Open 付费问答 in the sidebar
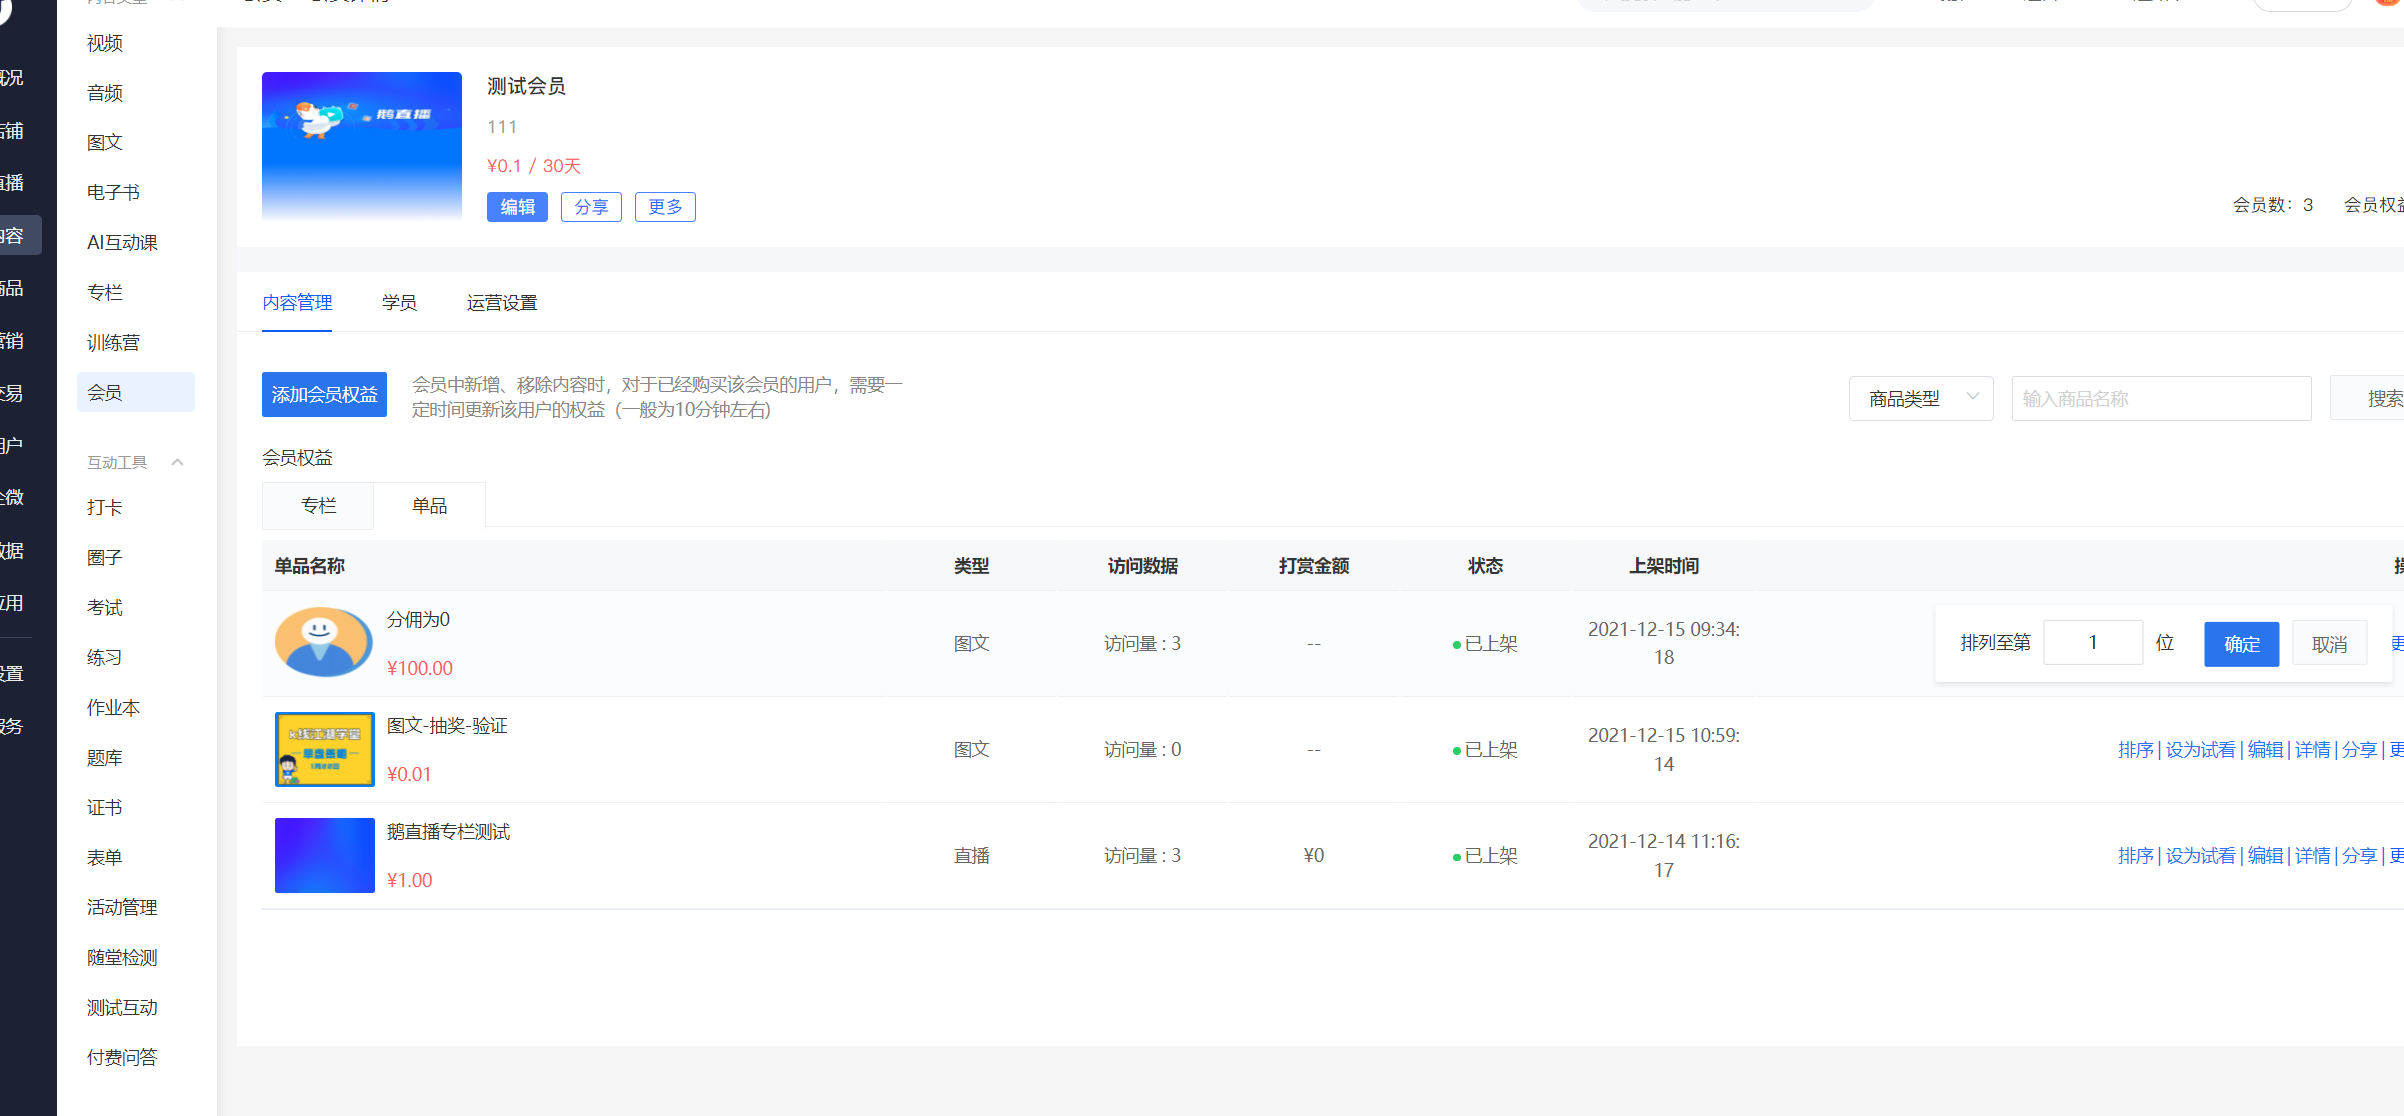Viewport: 2404px width, 1116px height. pos(122,1057)
